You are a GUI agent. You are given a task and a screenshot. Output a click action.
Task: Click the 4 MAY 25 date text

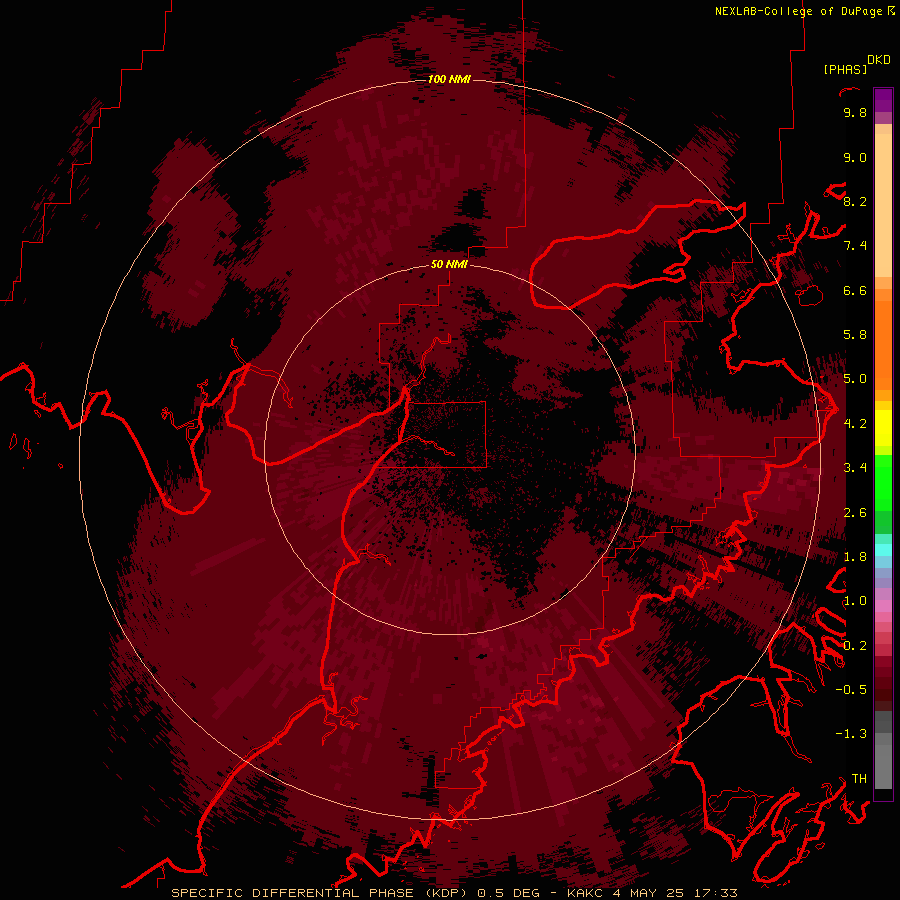(646, 893)
